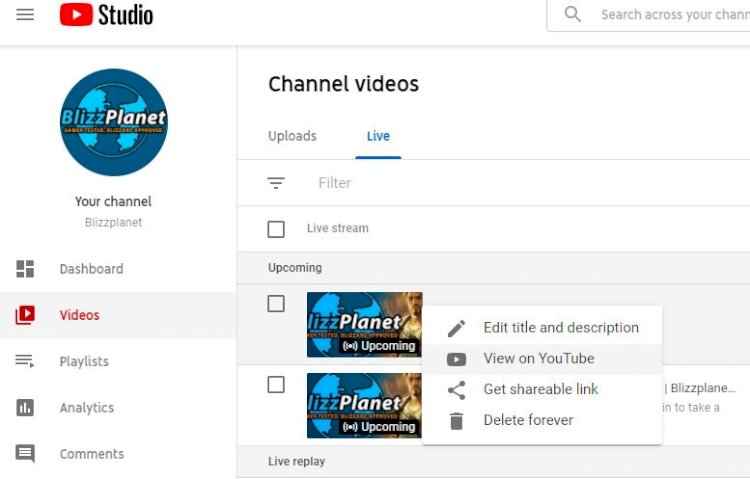Click the filter lines icon
The image size is (750, 479).
(x=276, y=183)
